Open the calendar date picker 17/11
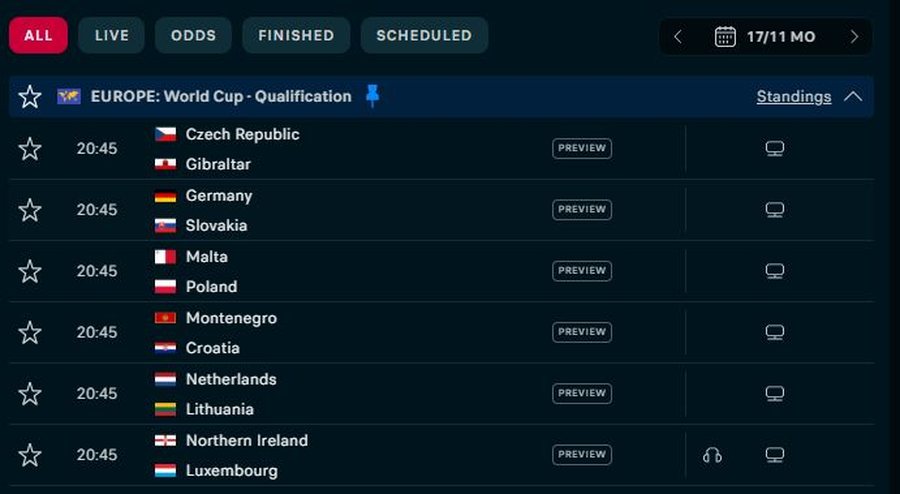 click(x=765, y=37)
